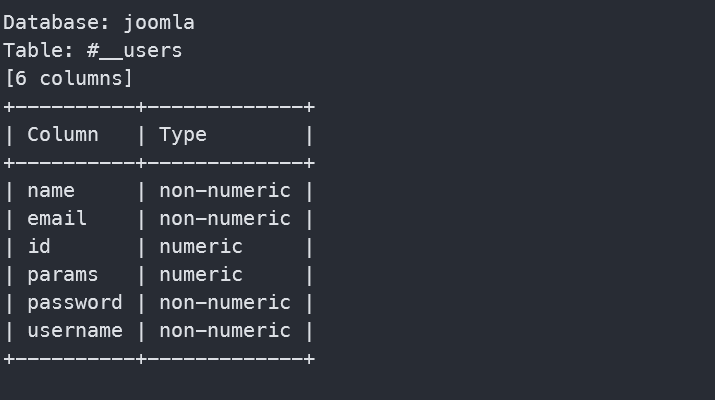
Task: Click the "numeric" type beside params
Action: [201, 274]
